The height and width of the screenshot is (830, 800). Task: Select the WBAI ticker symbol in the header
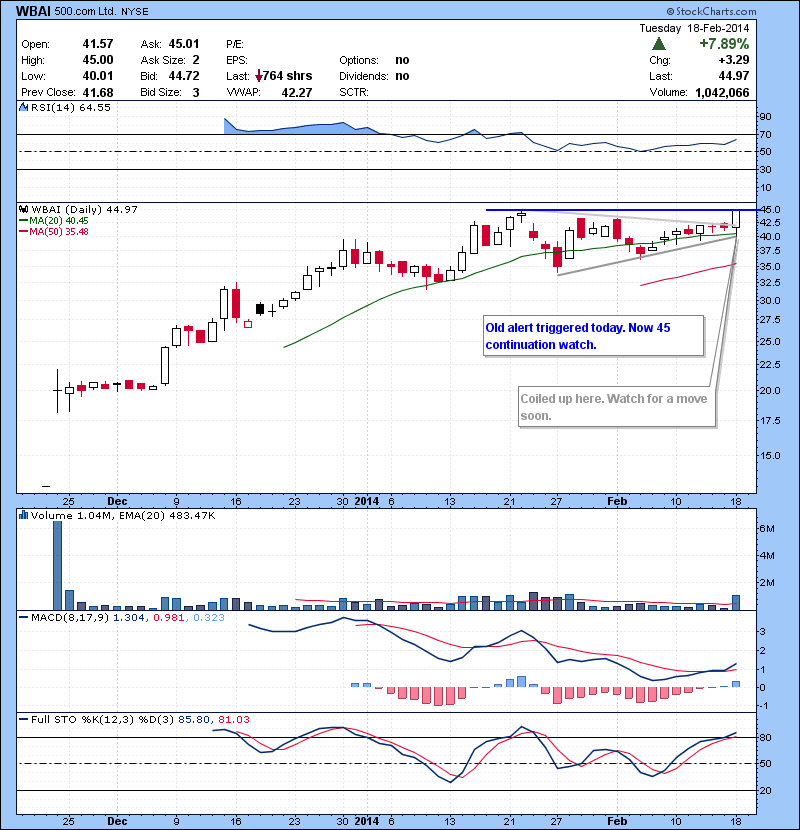coord(33,11)
